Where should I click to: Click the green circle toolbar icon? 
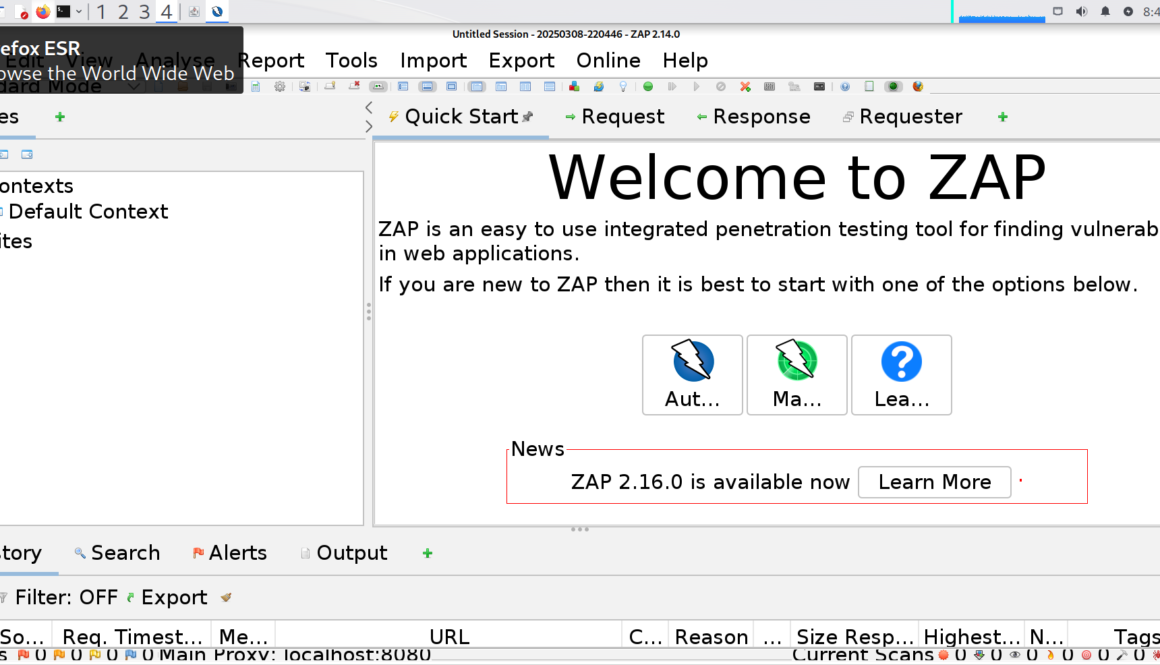[x=648, y=87]
